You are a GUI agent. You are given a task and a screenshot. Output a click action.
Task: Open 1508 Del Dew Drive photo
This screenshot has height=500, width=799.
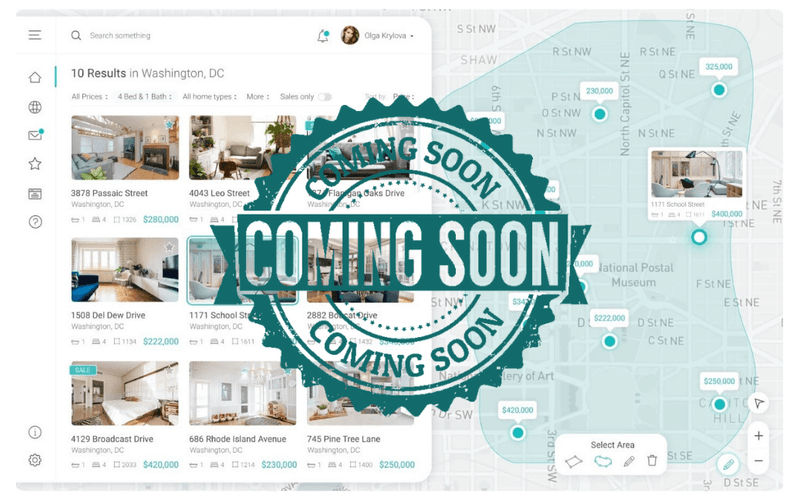coord(125,270)
